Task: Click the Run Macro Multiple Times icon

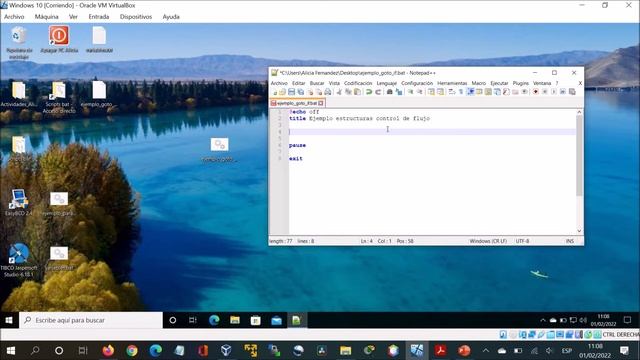Action: [x=562, y=92]
